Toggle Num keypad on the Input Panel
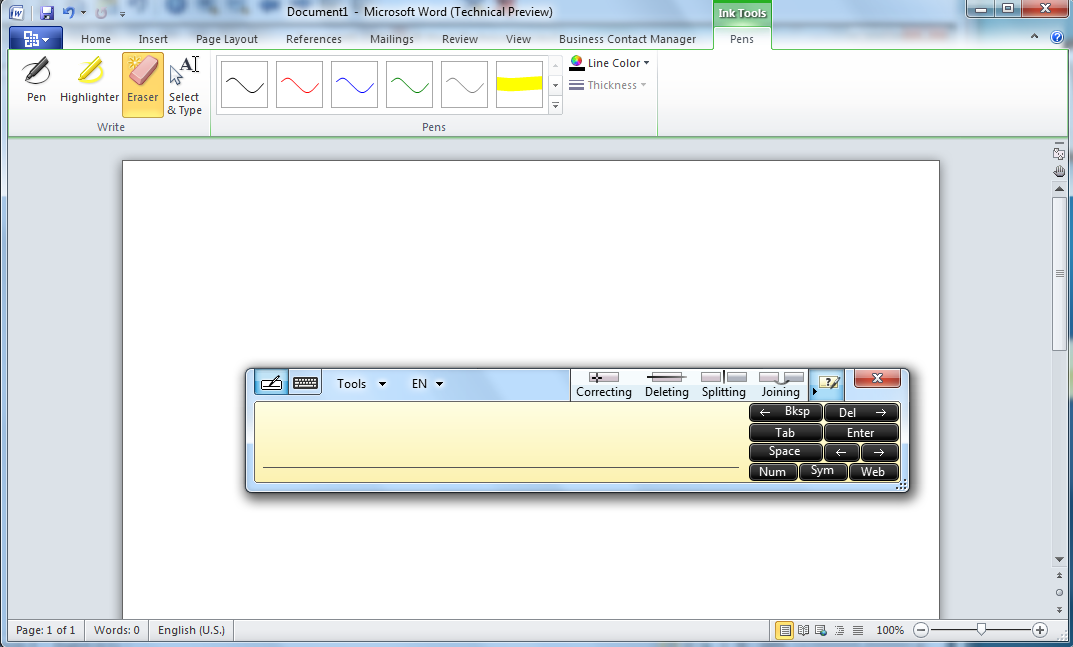Image resolution: width=1073 pixels, height=647 pixels. [x=772, y=471]
